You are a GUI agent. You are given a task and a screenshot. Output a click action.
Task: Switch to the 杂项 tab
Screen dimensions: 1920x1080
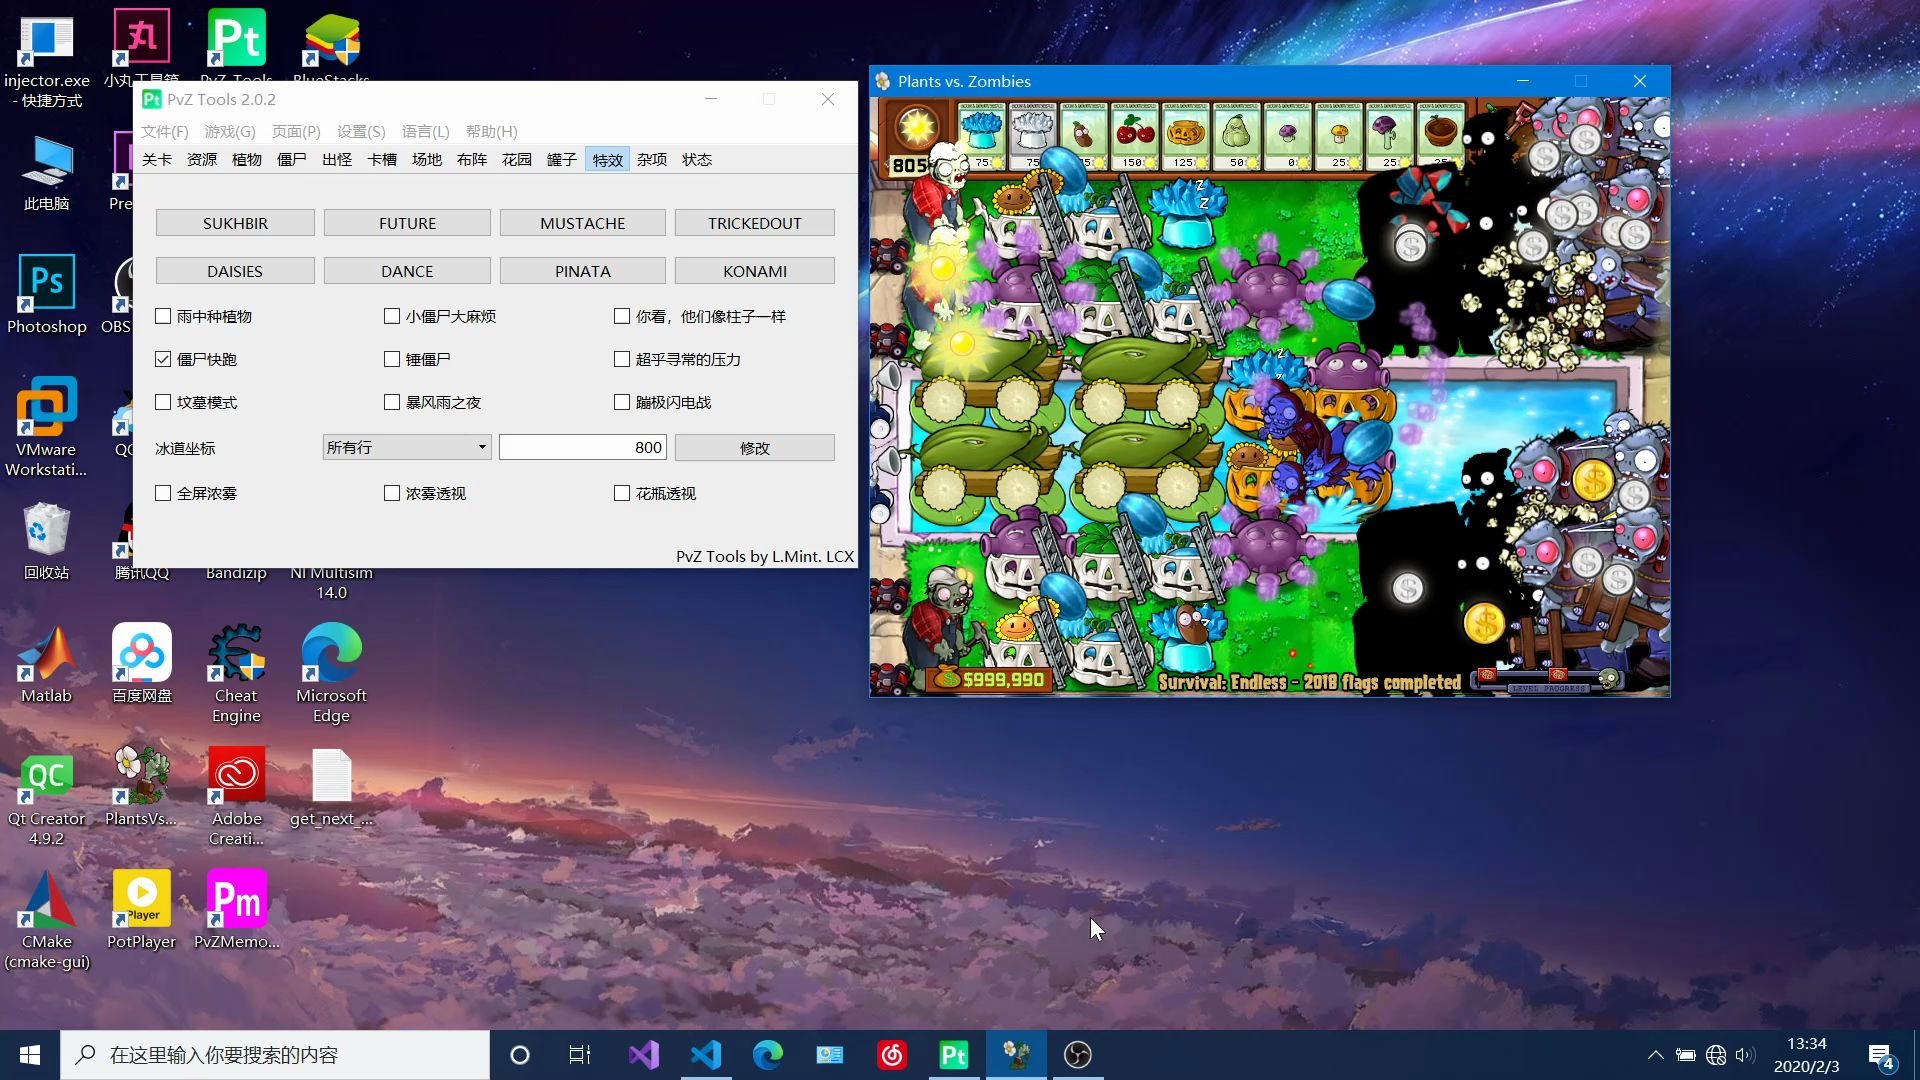click(x=652, y=160)
